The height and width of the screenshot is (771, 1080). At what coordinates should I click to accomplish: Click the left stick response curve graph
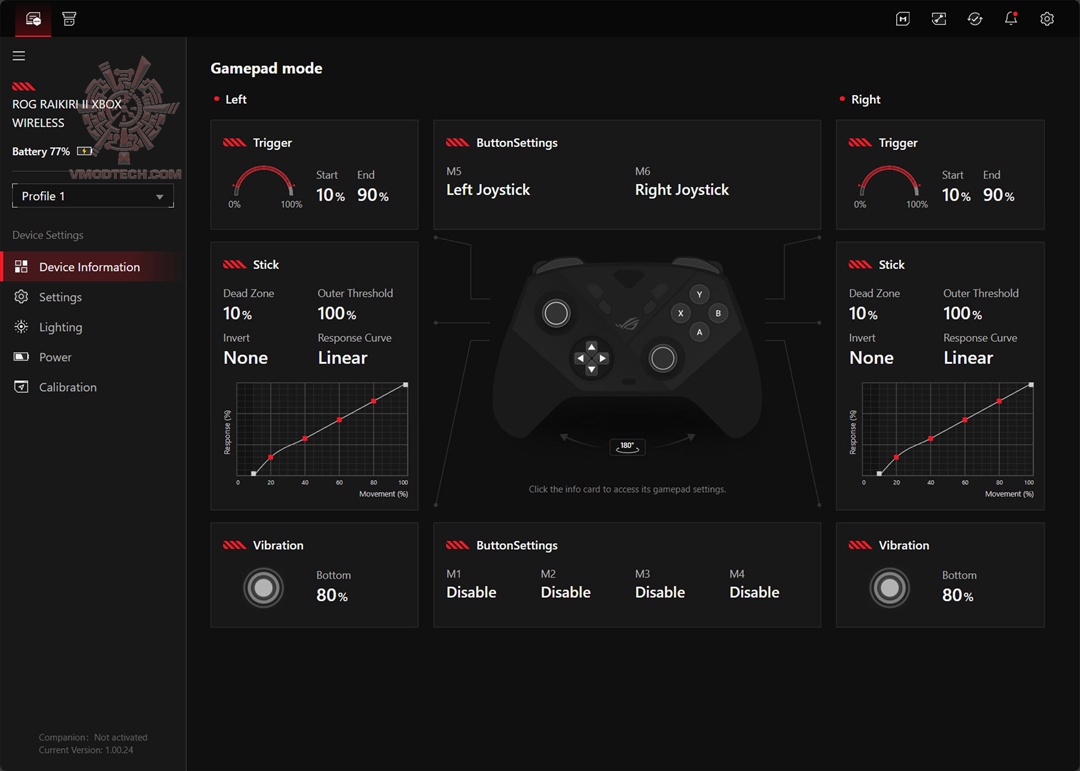pyautogui.click(x=322, y=429)
